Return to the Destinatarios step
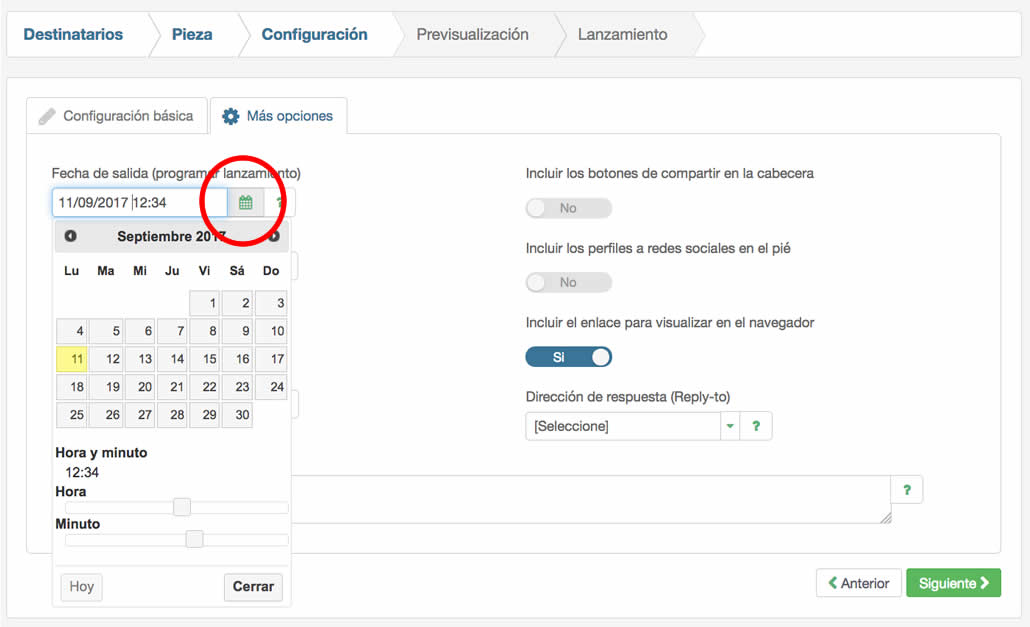The image size is (1030, 627). click(74, 34)
